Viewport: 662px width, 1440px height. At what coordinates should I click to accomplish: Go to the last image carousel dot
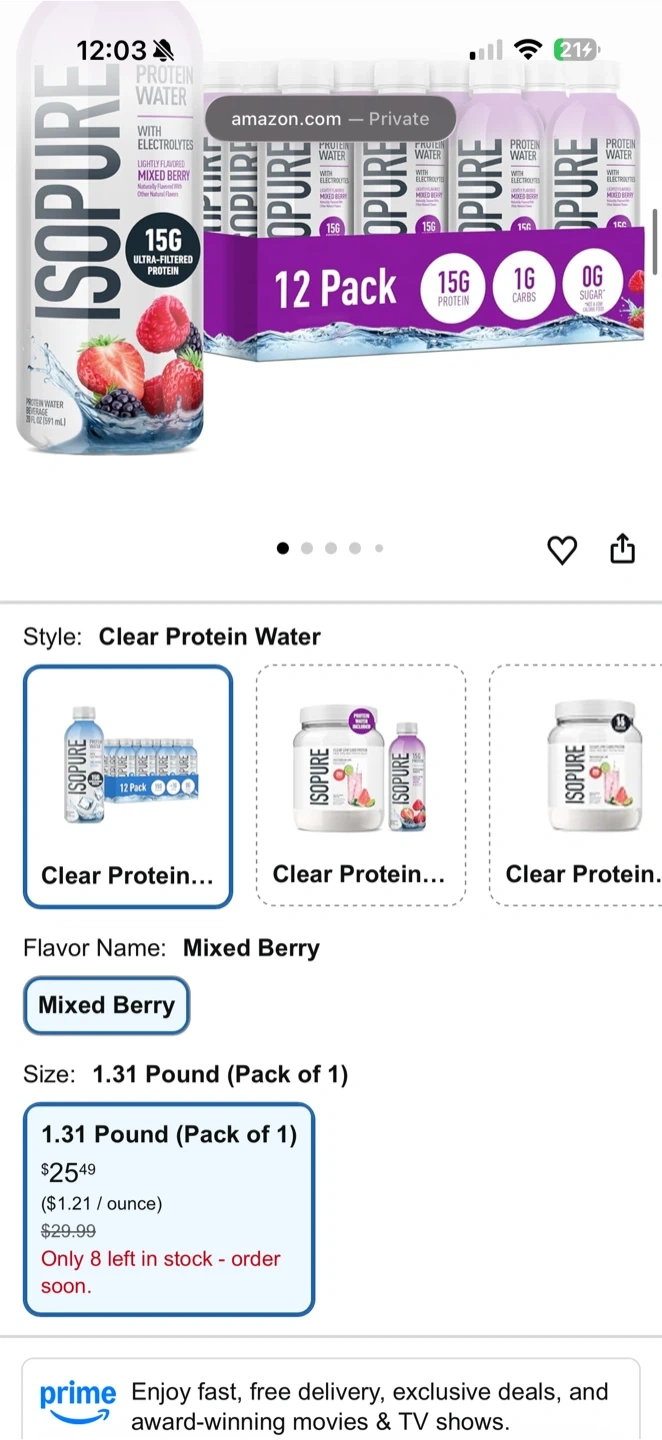click(379, 548)
